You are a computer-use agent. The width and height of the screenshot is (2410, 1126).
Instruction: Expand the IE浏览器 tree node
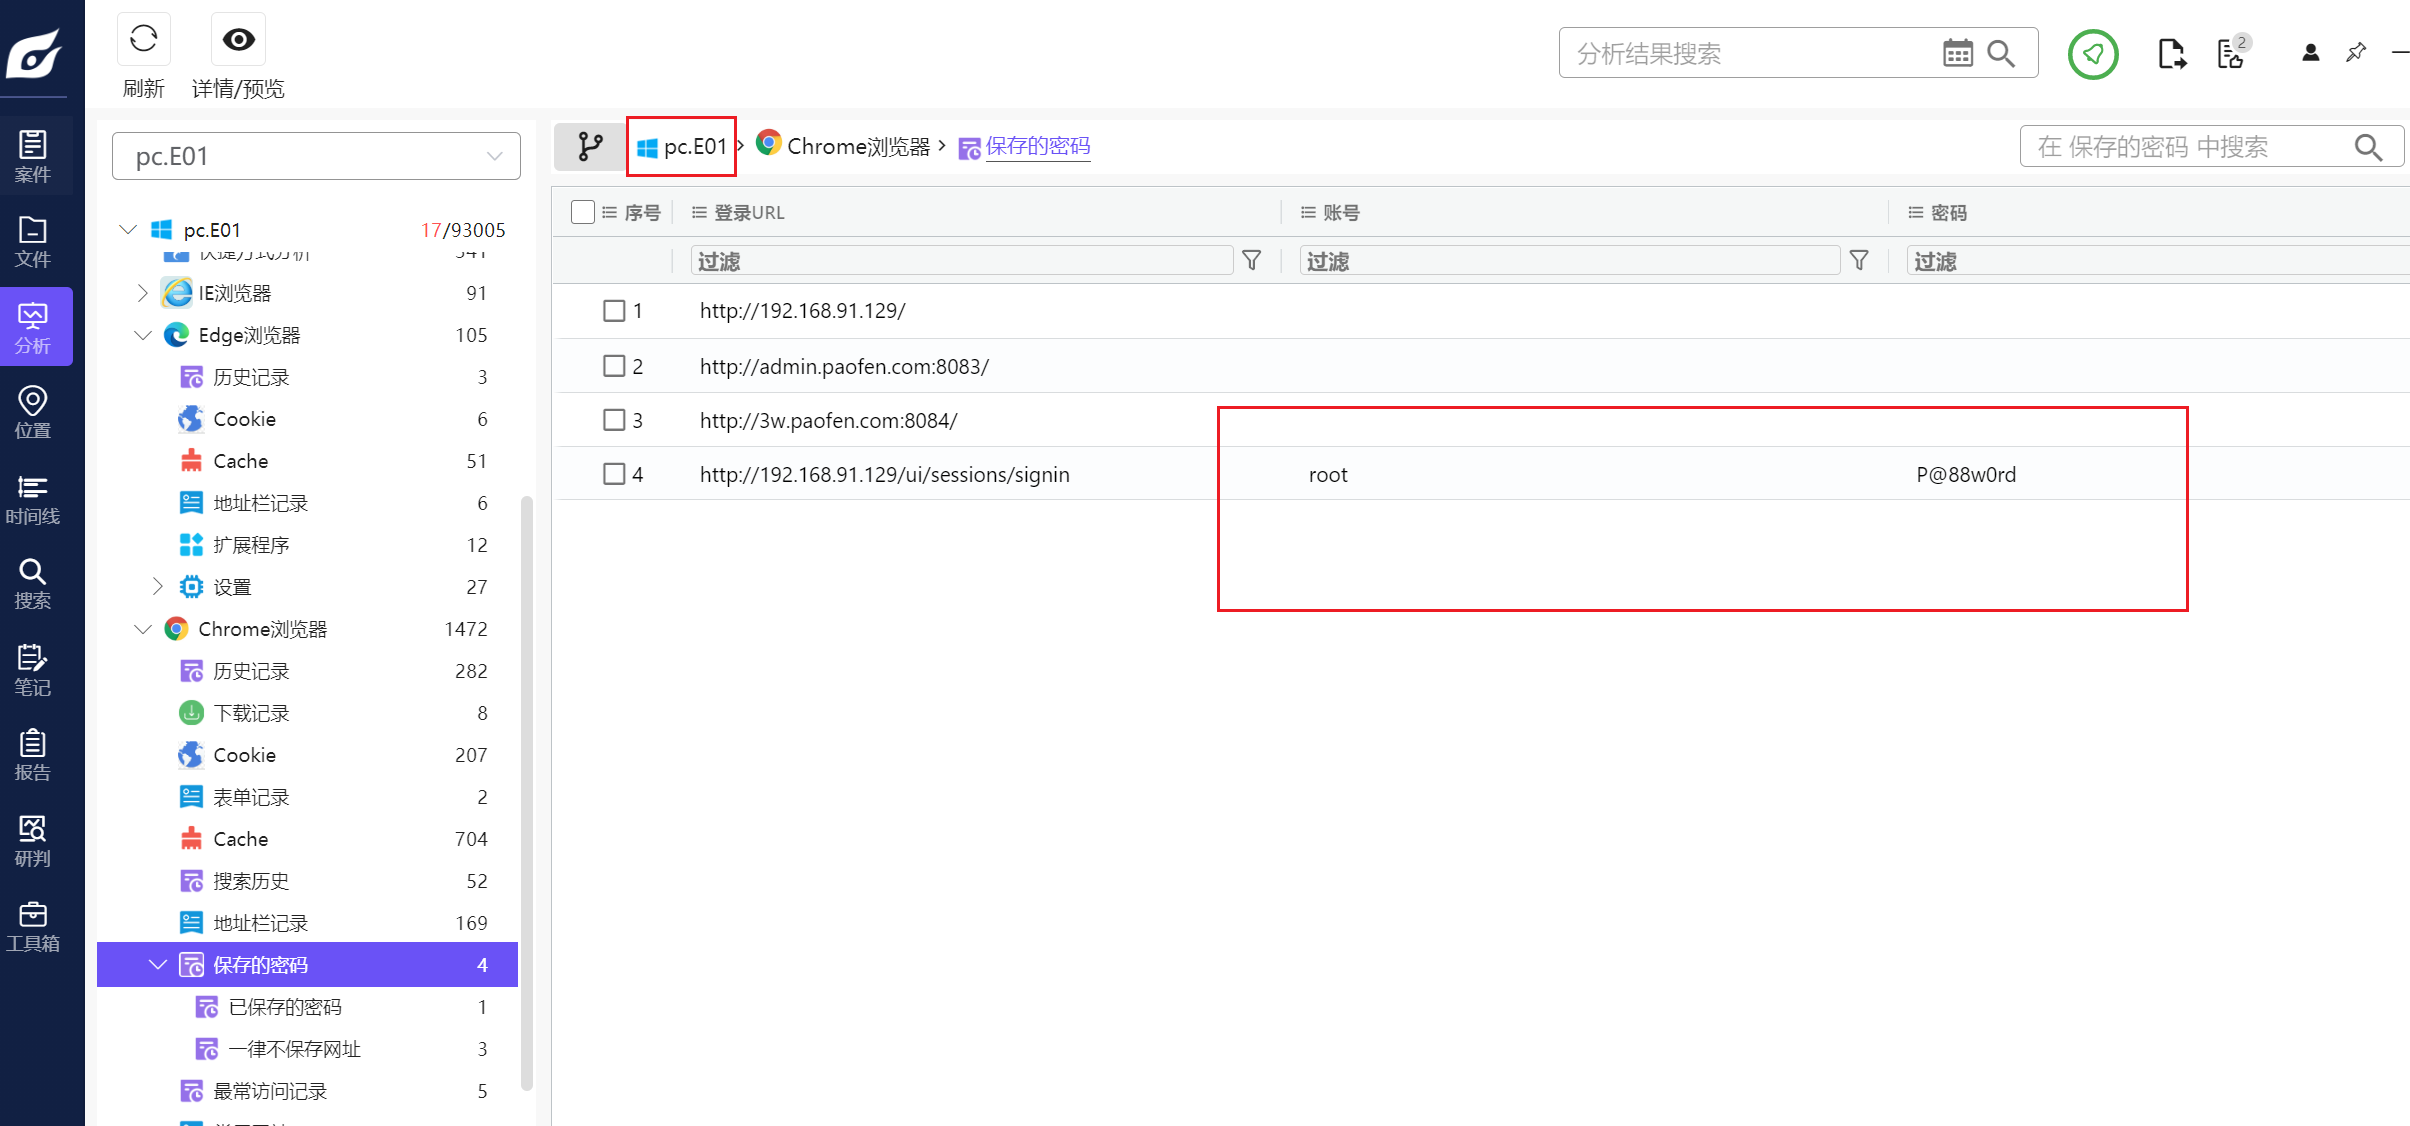tap(142, 293)
